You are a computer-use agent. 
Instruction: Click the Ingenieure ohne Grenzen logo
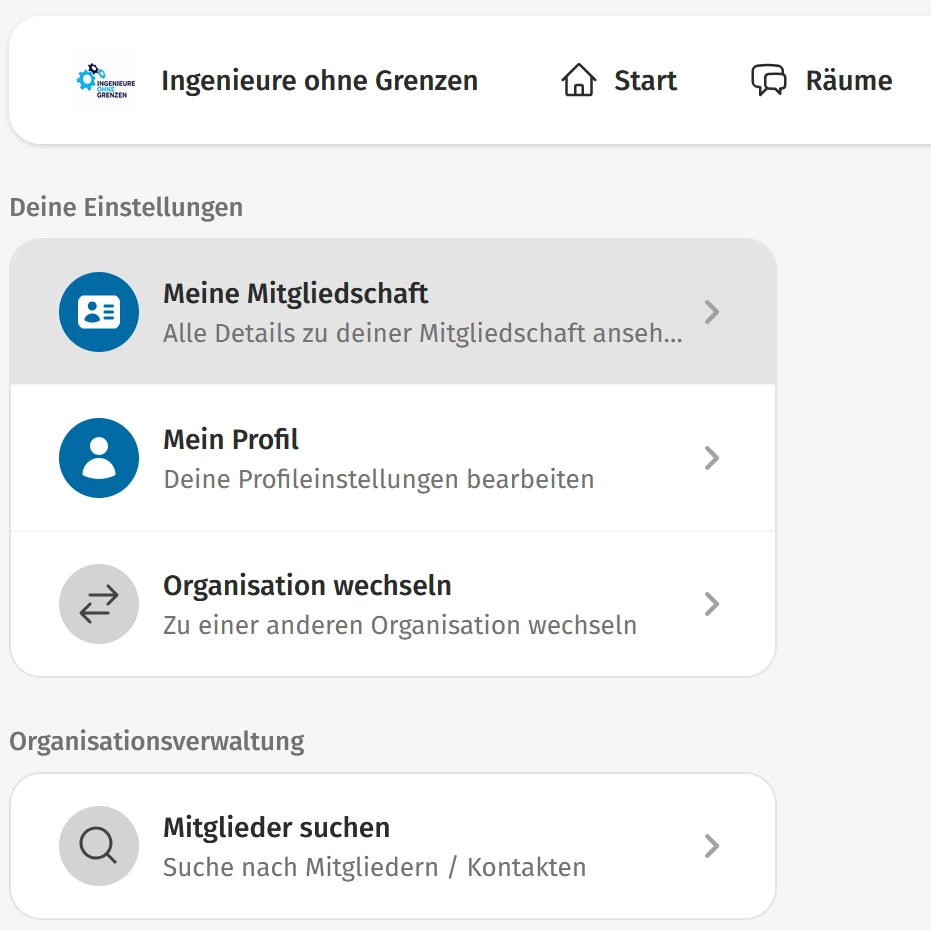[105, 80]
